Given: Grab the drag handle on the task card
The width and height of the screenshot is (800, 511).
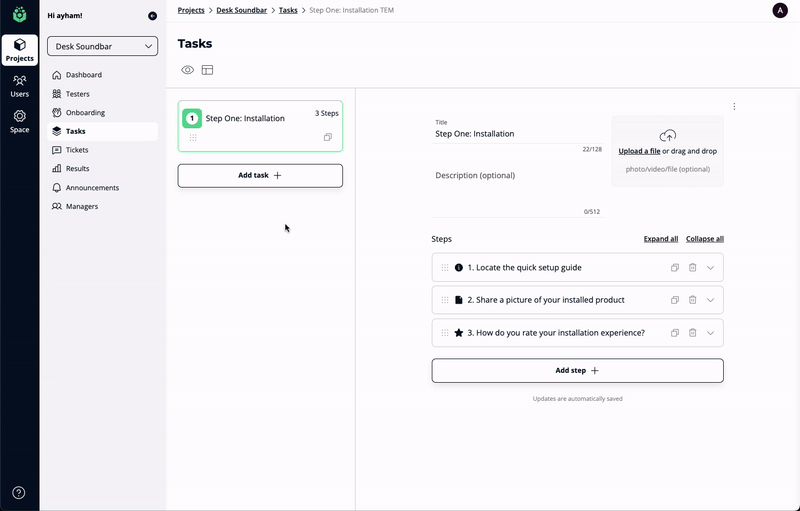Looking at the screenshot, I should (193, 138).
